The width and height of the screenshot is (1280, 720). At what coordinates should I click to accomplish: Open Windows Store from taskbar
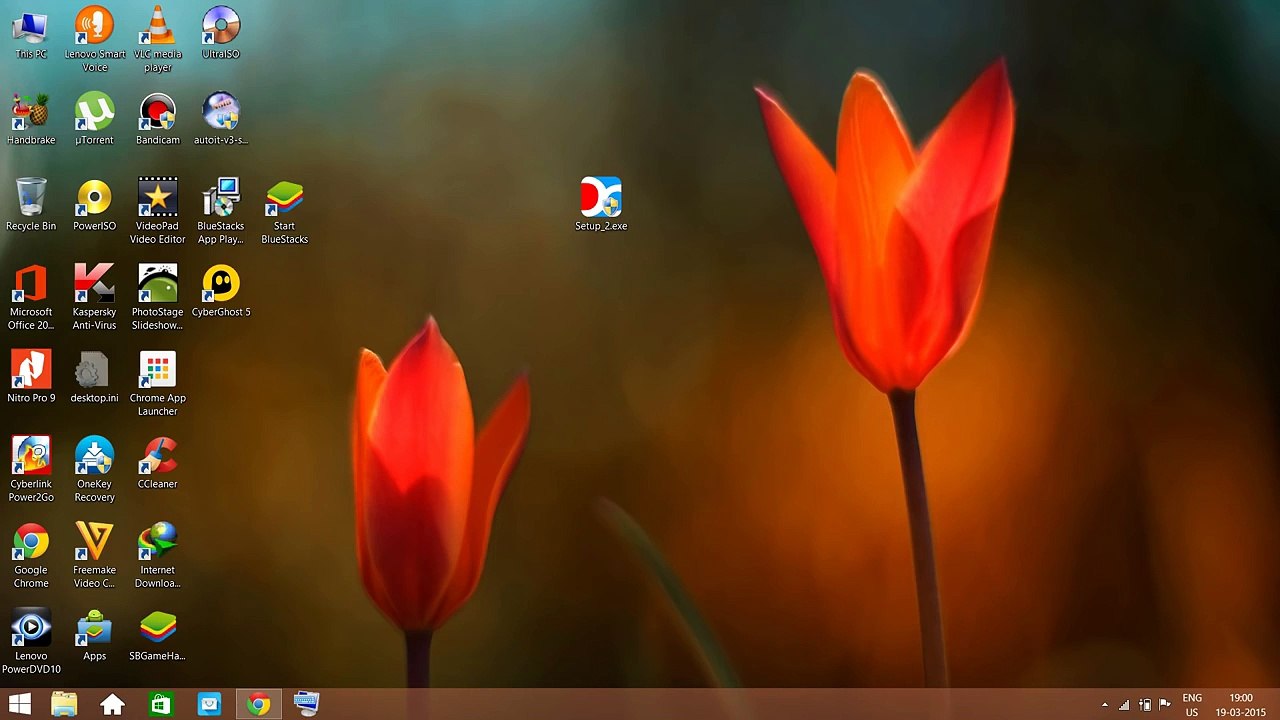161,704
